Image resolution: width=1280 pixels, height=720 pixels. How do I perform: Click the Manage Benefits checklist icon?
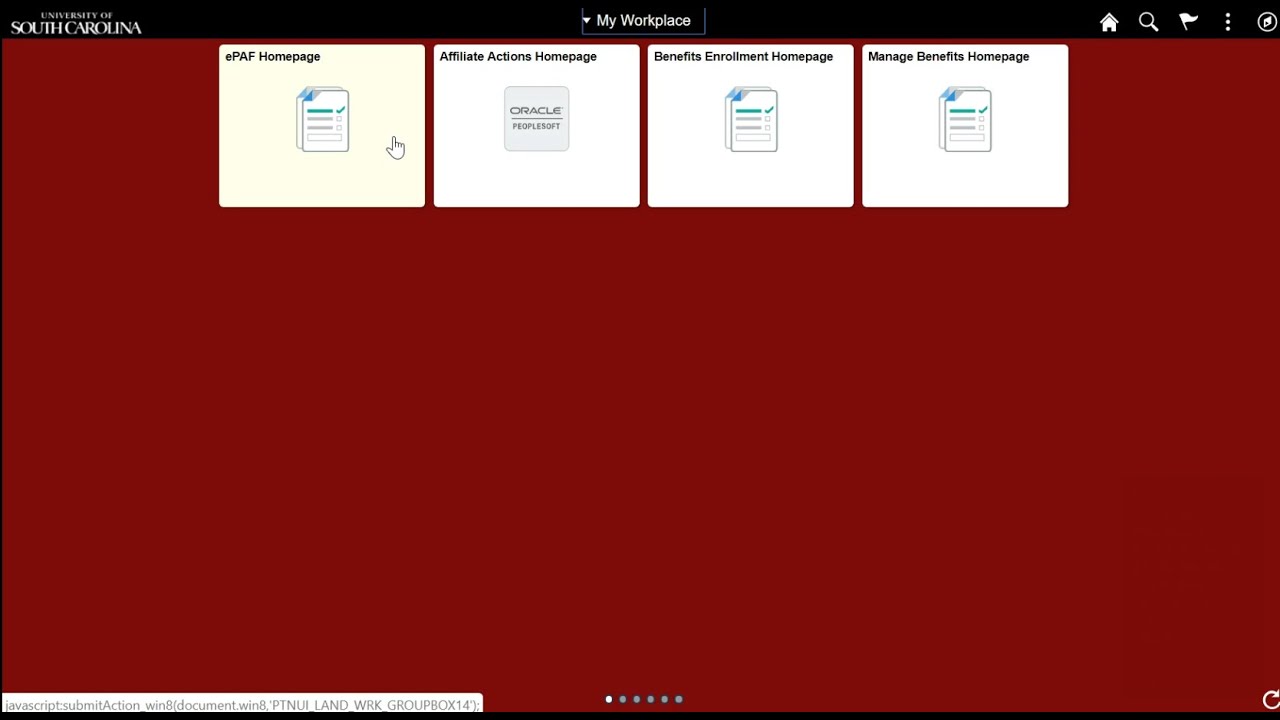(965, 119)
